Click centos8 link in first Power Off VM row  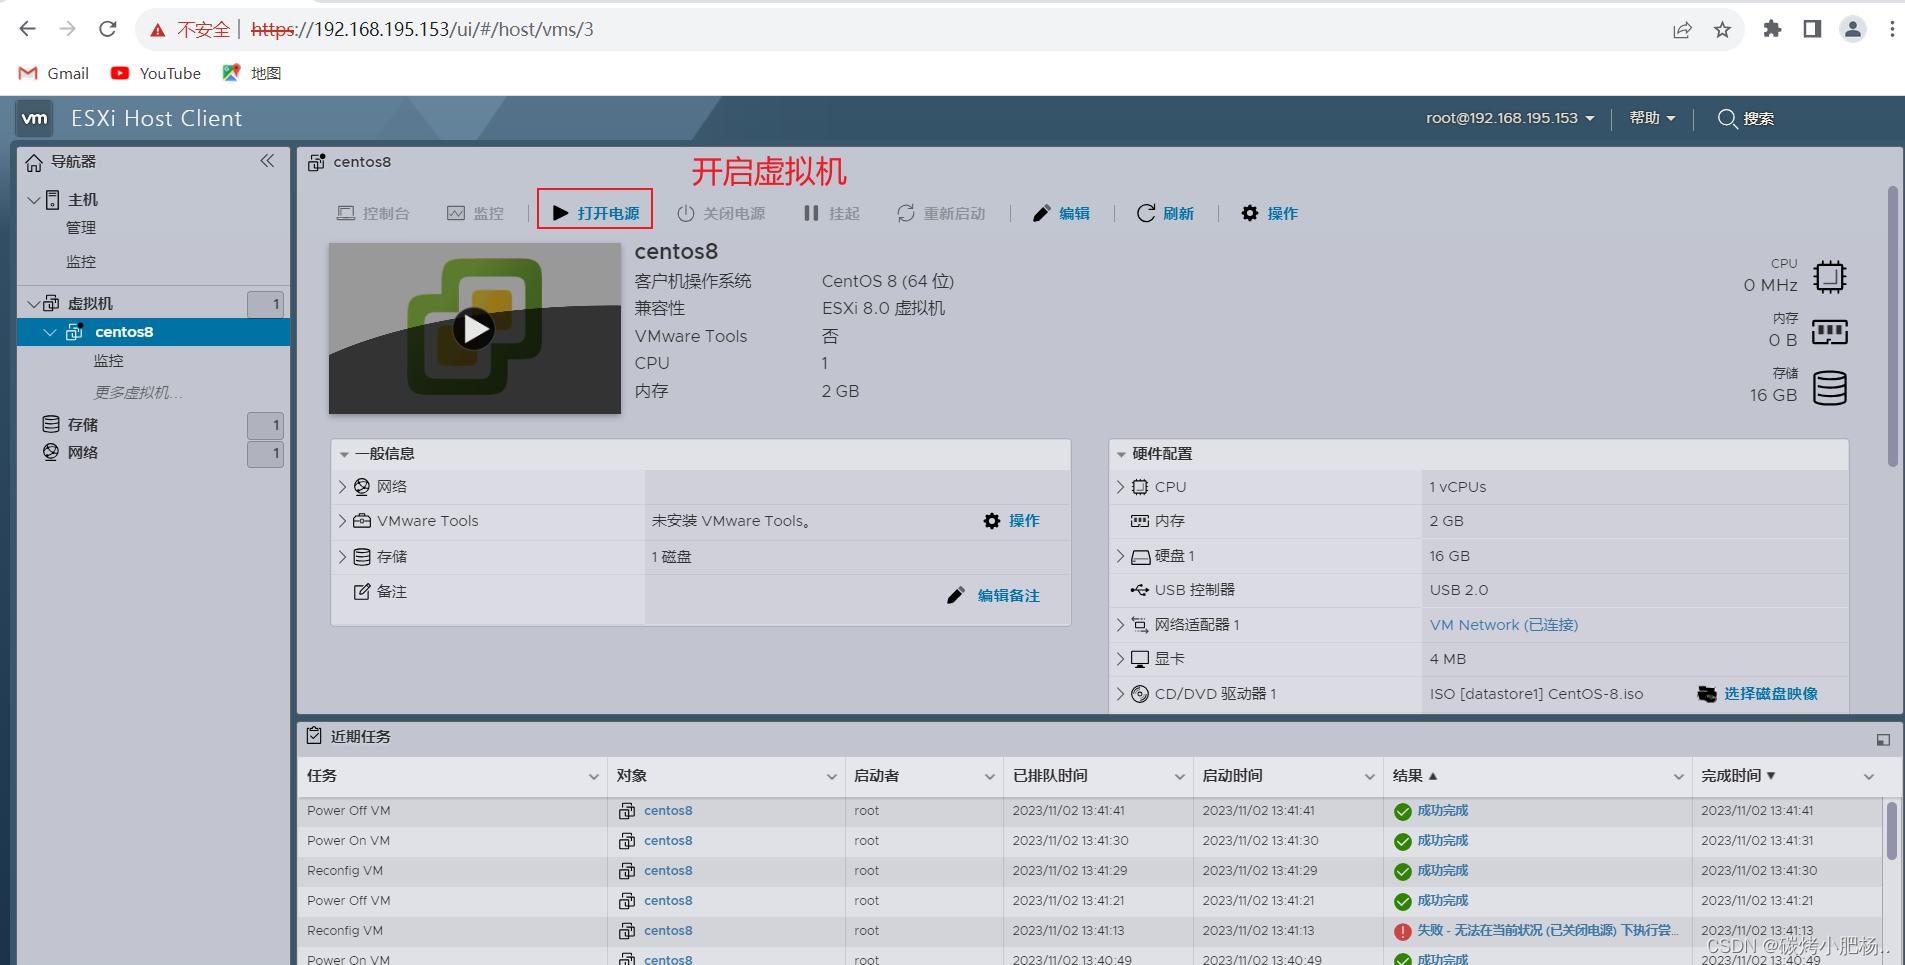click(x=668, y=811)
